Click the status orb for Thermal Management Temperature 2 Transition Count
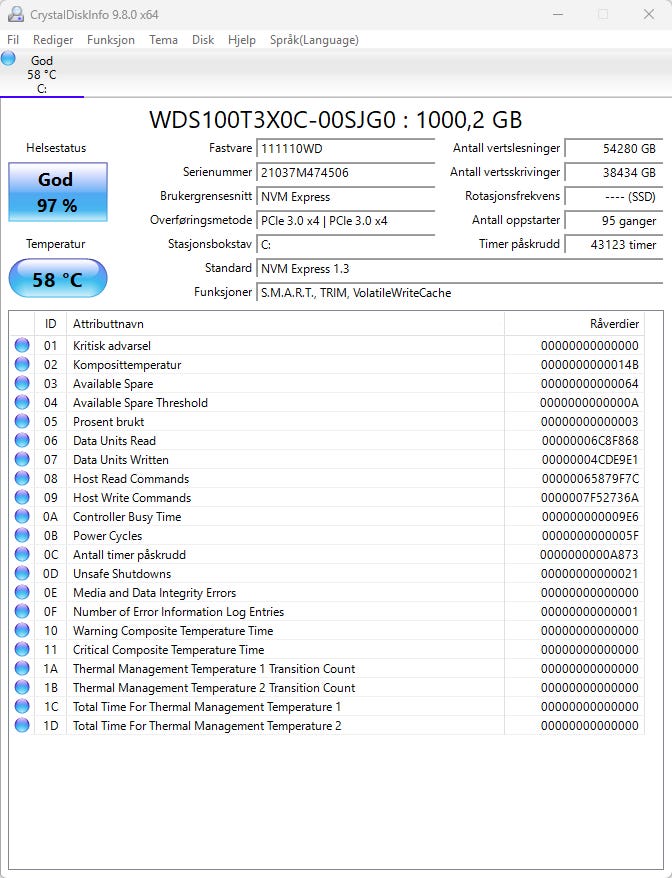672x878 pixels. pyautogui.click(x=22, y=688)
